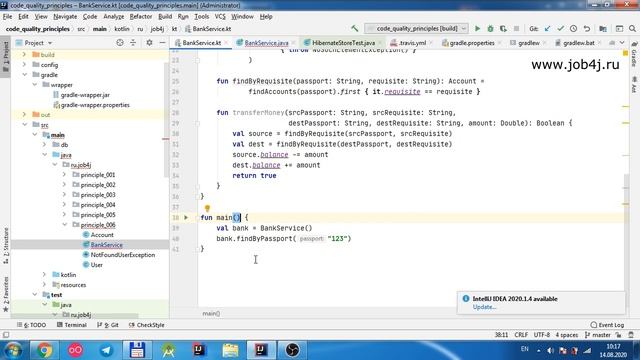The height and width of the screenshot is (360, 640).
Task: Click kotlin in the breadcrumb path
Action: tap(122, 29)
